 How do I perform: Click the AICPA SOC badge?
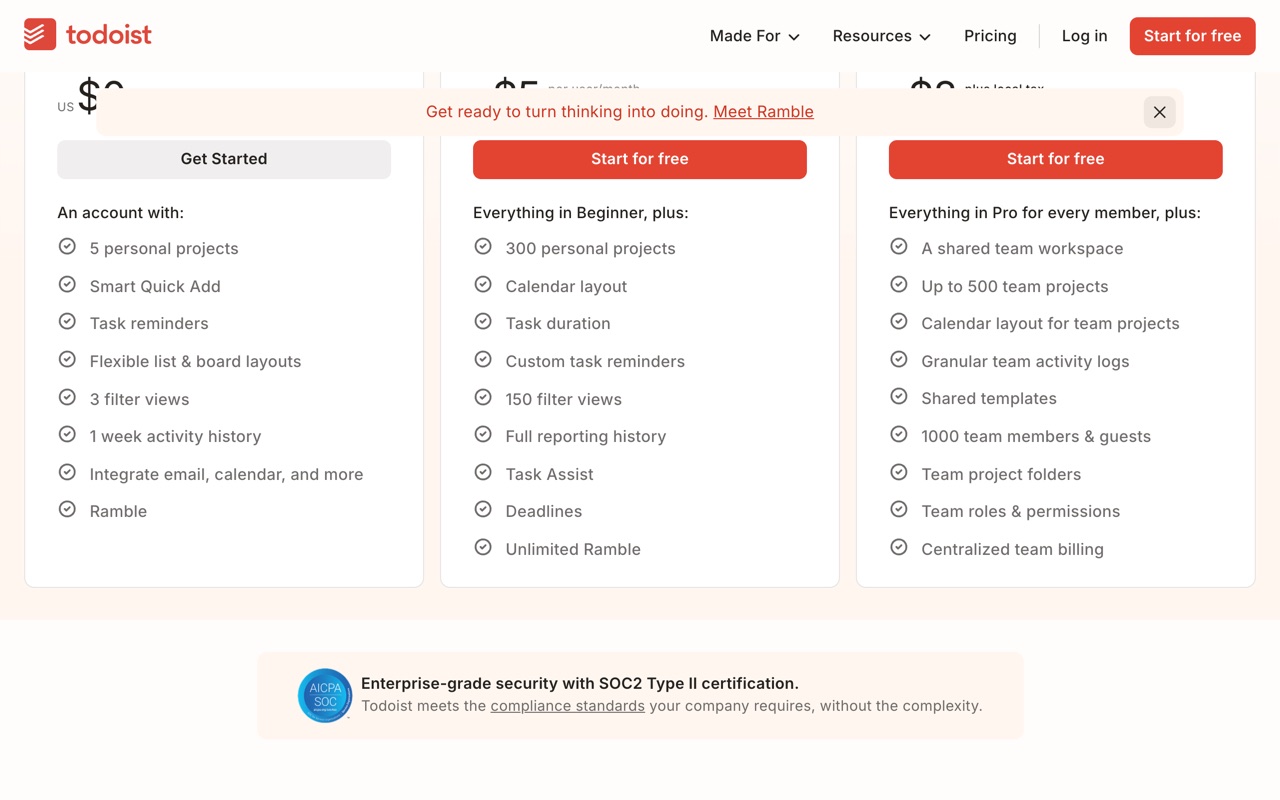click(x=325, y=695)
